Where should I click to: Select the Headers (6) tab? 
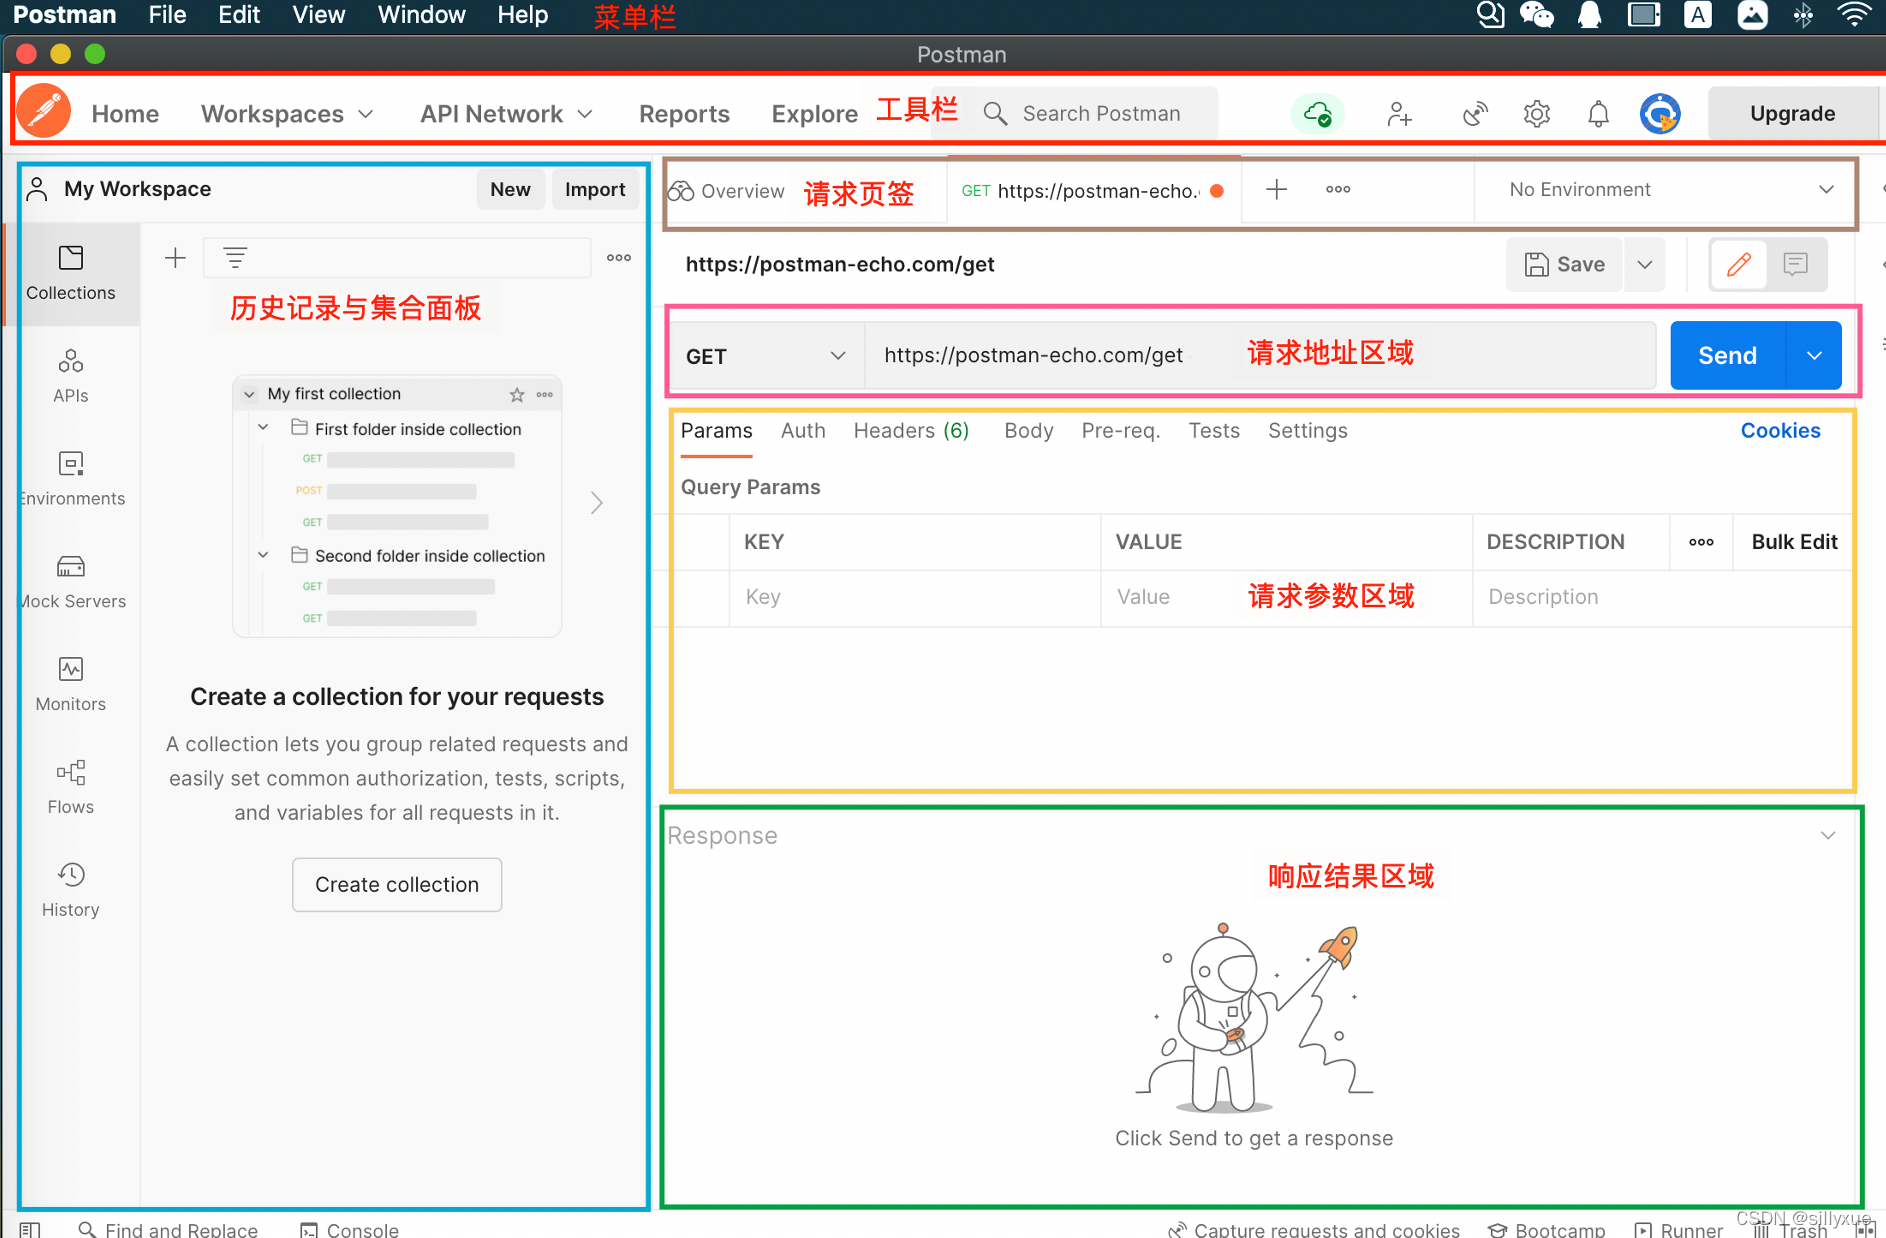(x=911, y=431)
